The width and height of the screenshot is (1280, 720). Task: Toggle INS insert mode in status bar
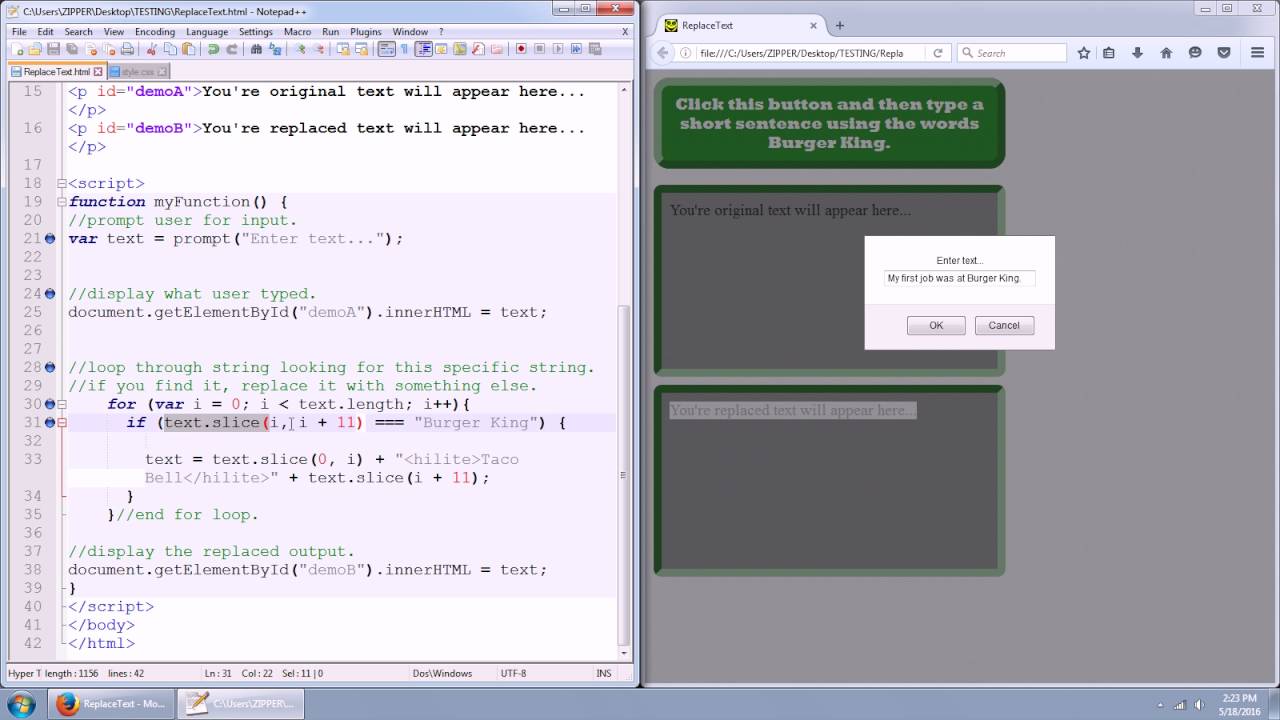click(604, 673)
